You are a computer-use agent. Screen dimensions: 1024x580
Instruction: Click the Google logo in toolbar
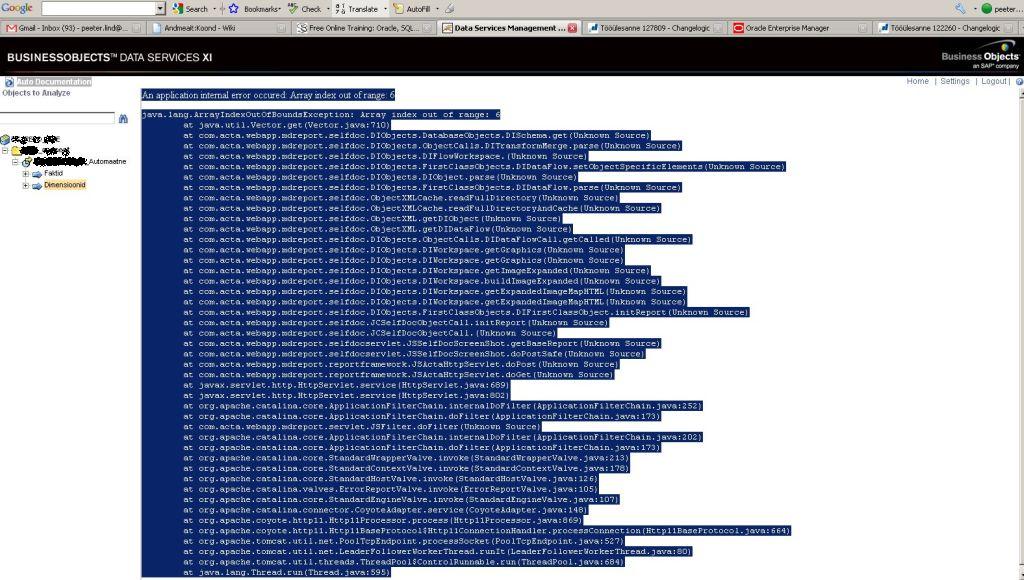pos(17,8)
